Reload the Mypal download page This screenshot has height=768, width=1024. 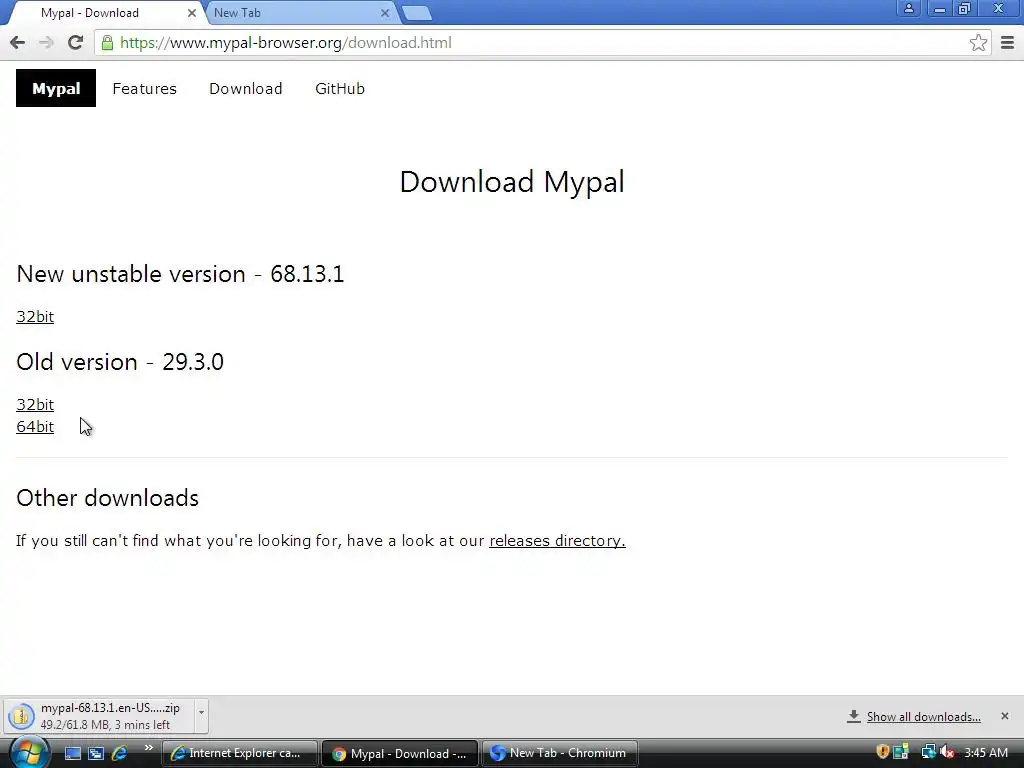[x=76, y=43]
